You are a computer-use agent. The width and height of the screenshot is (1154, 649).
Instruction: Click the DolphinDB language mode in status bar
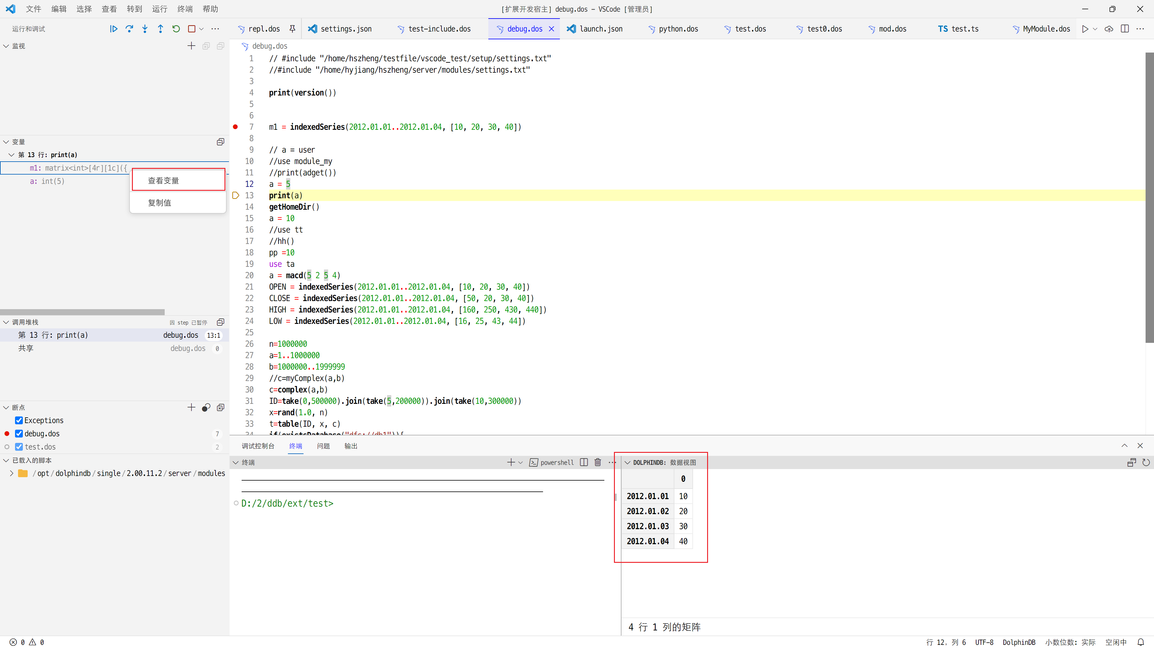[1018, 642]
